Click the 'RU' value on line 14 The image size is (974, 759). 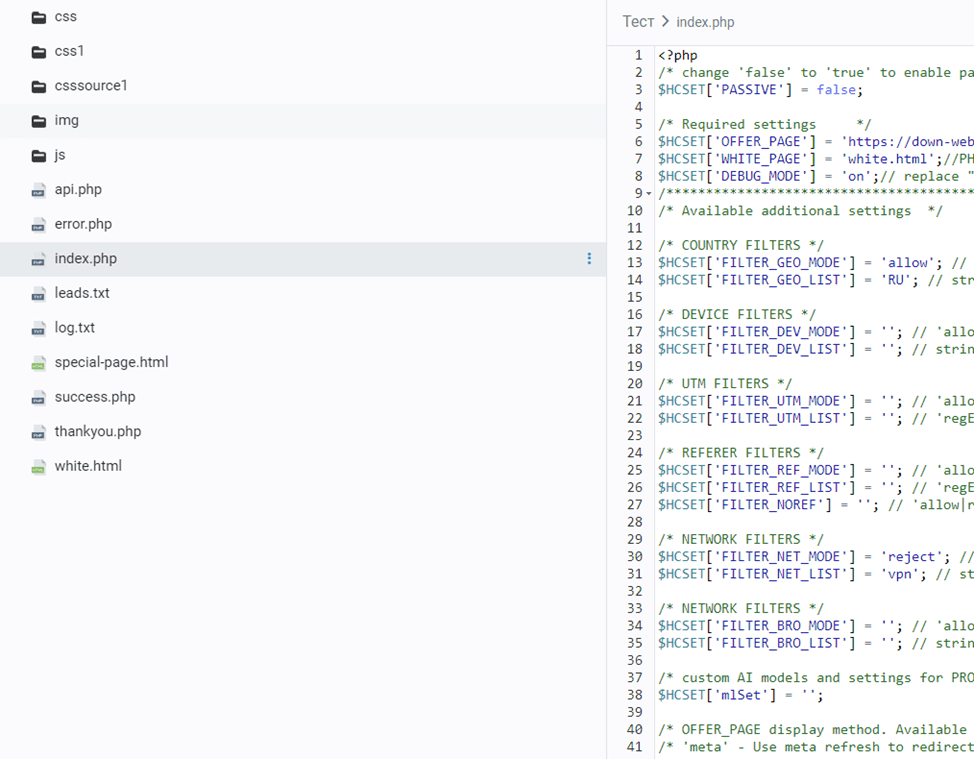[895, 280]
